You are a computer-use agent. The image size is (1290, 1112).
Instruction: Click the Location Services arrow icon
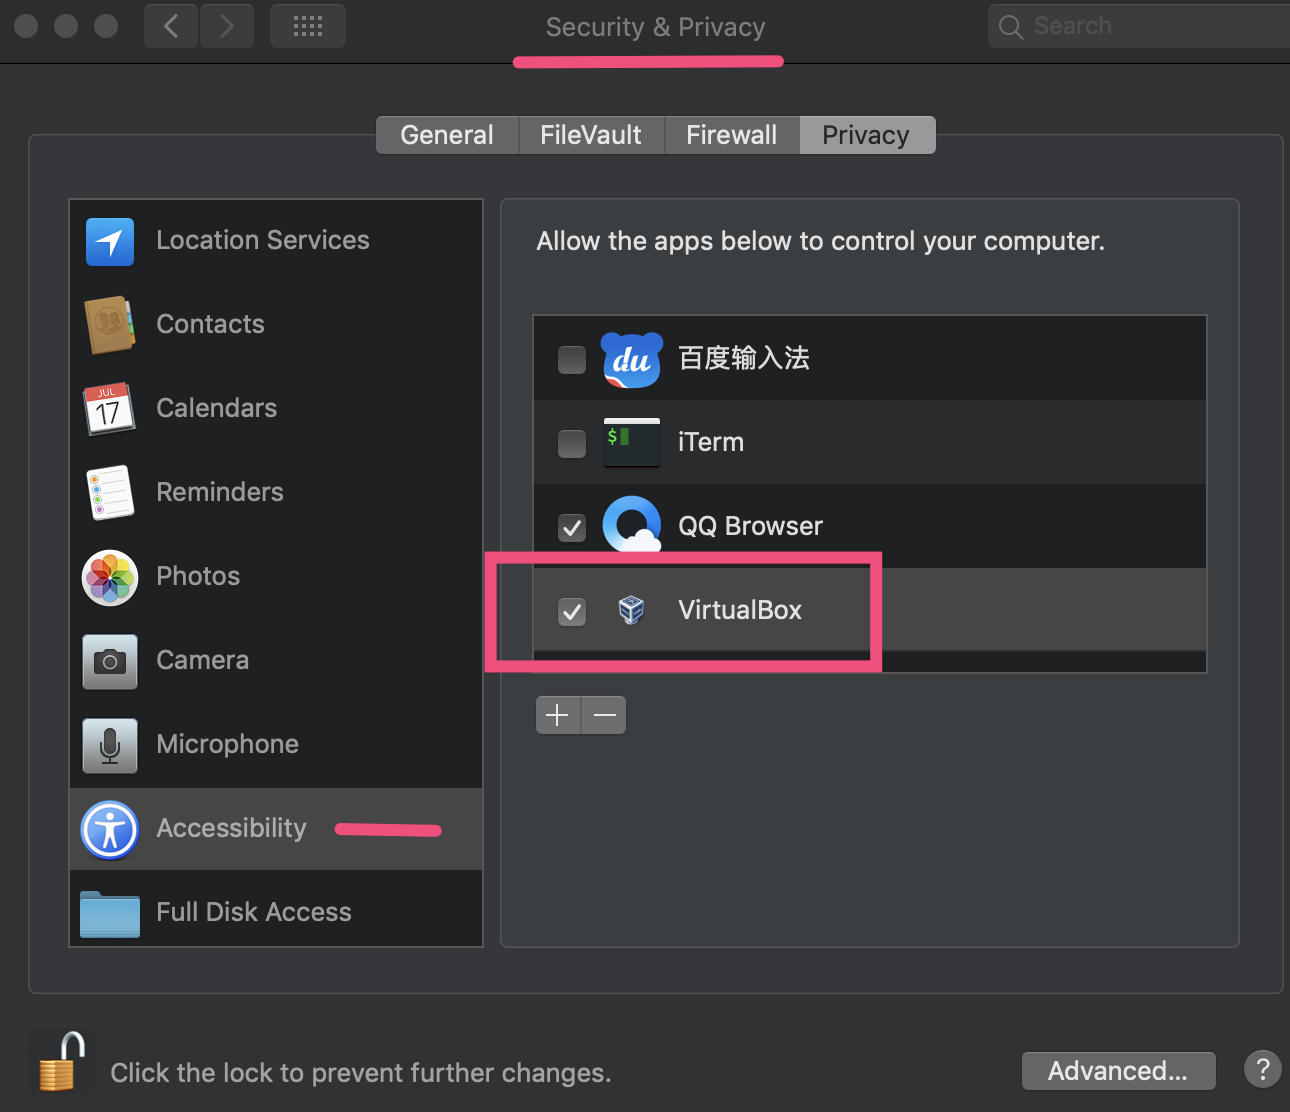coord(110,241)
